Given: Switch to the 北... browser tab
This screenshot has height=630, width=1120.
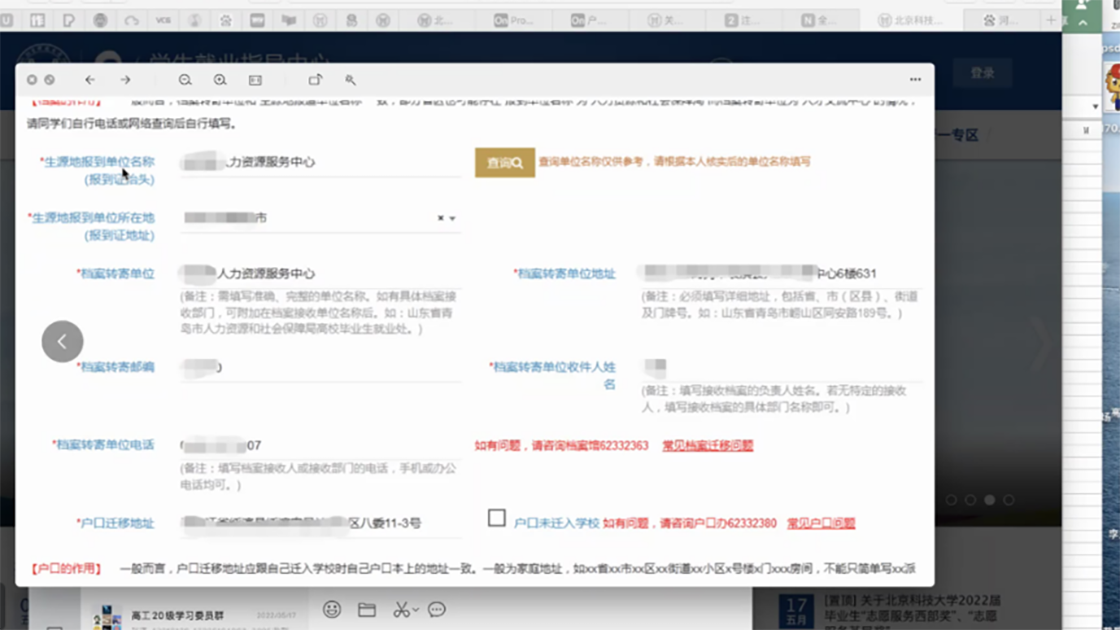Looking at the screenshot, I should [436, 21].
